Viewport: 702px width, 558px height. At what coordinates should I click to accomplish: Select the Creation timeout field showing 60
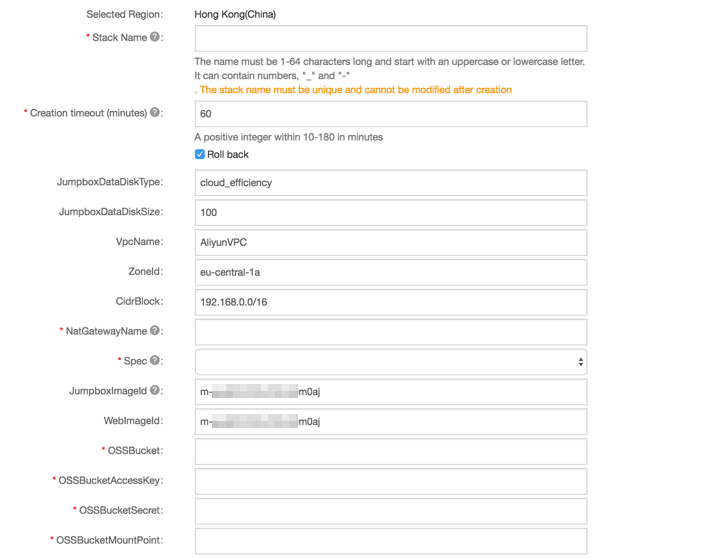pyautogui.click(x=391, y=114)
